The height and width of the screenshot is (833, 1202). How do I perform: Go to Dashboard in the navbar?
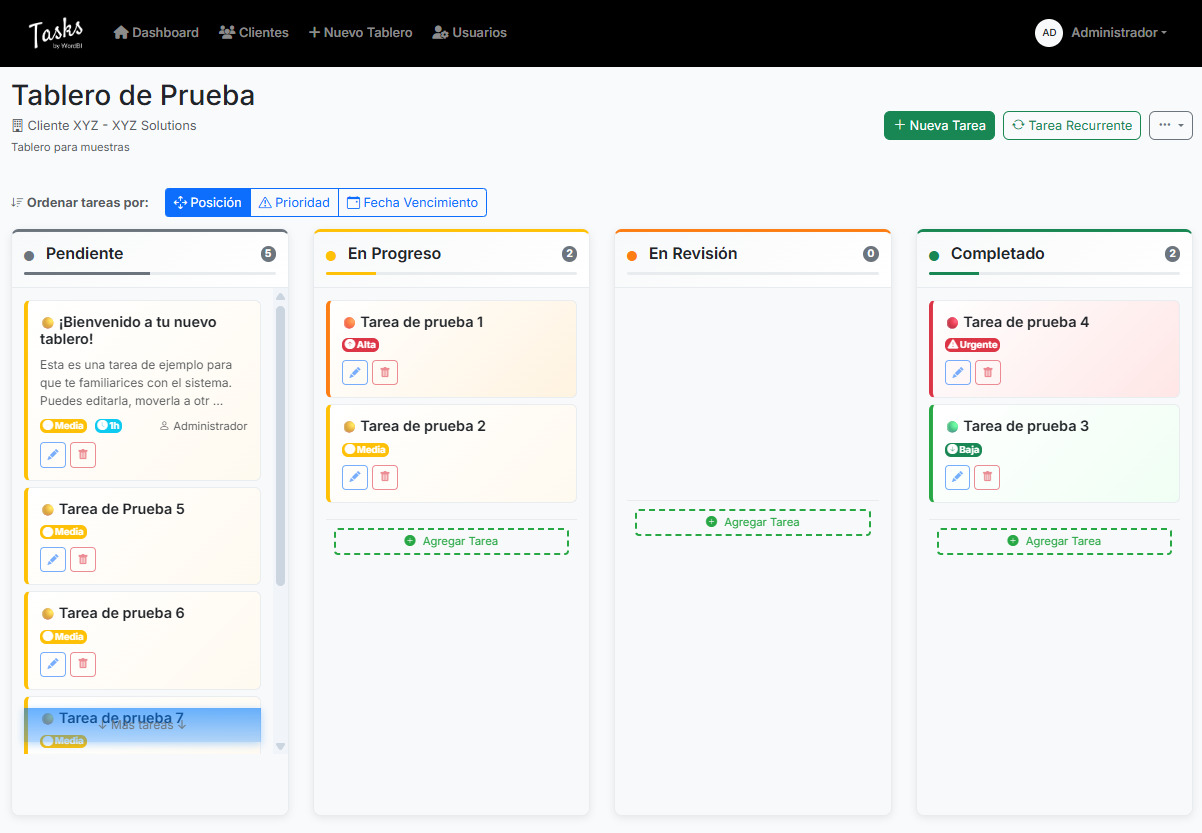pos(156,33)
